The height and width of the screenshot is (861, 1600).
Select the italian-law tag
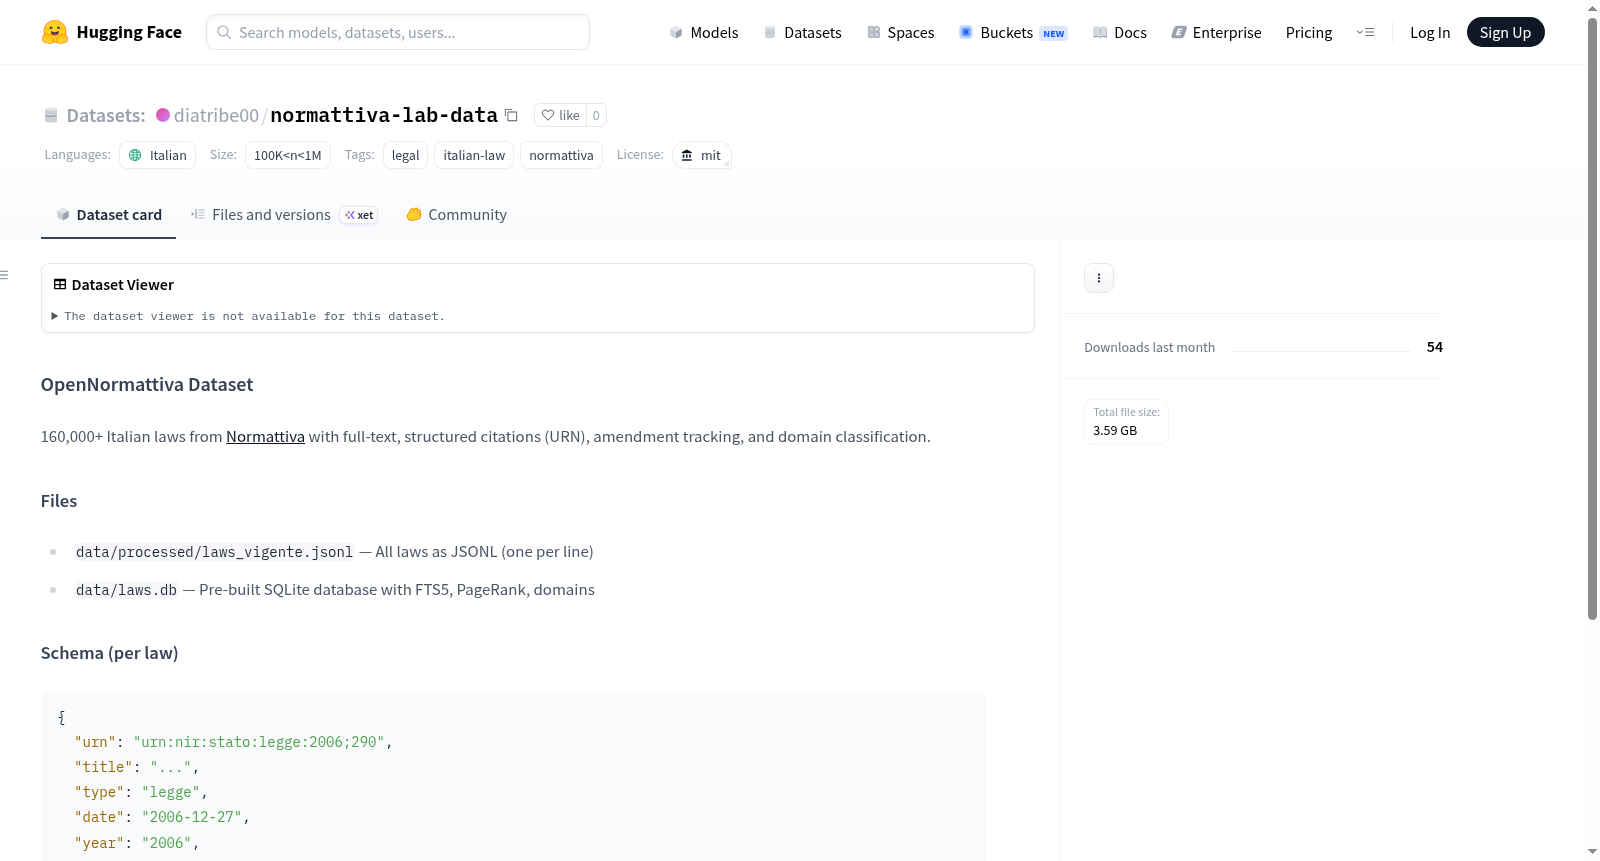474,155
